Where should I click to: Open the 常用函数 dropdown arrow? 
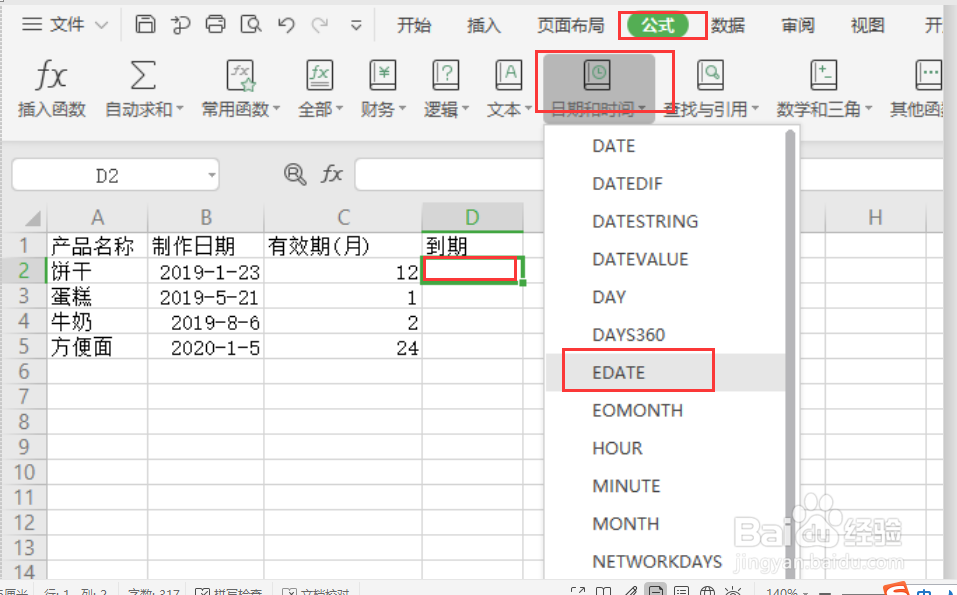click(276, 110)
